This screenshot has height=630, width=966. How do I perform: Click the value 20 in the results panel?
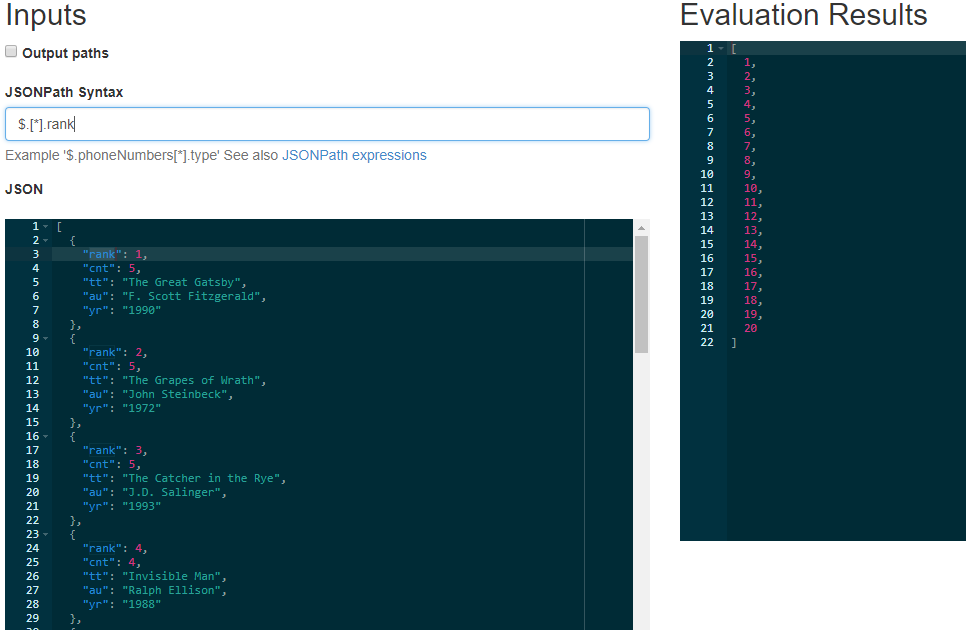(x=749, y=327)
